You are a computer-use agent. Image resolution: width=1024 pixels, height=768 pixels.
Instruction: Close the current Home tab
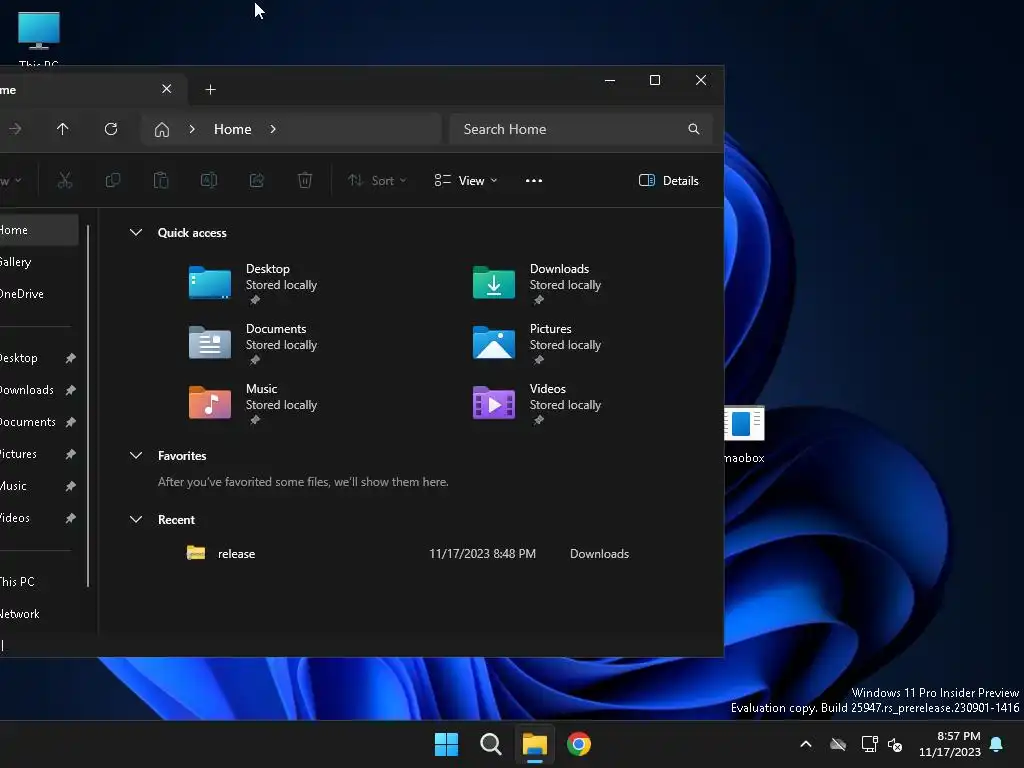click(x=167, y=89)
